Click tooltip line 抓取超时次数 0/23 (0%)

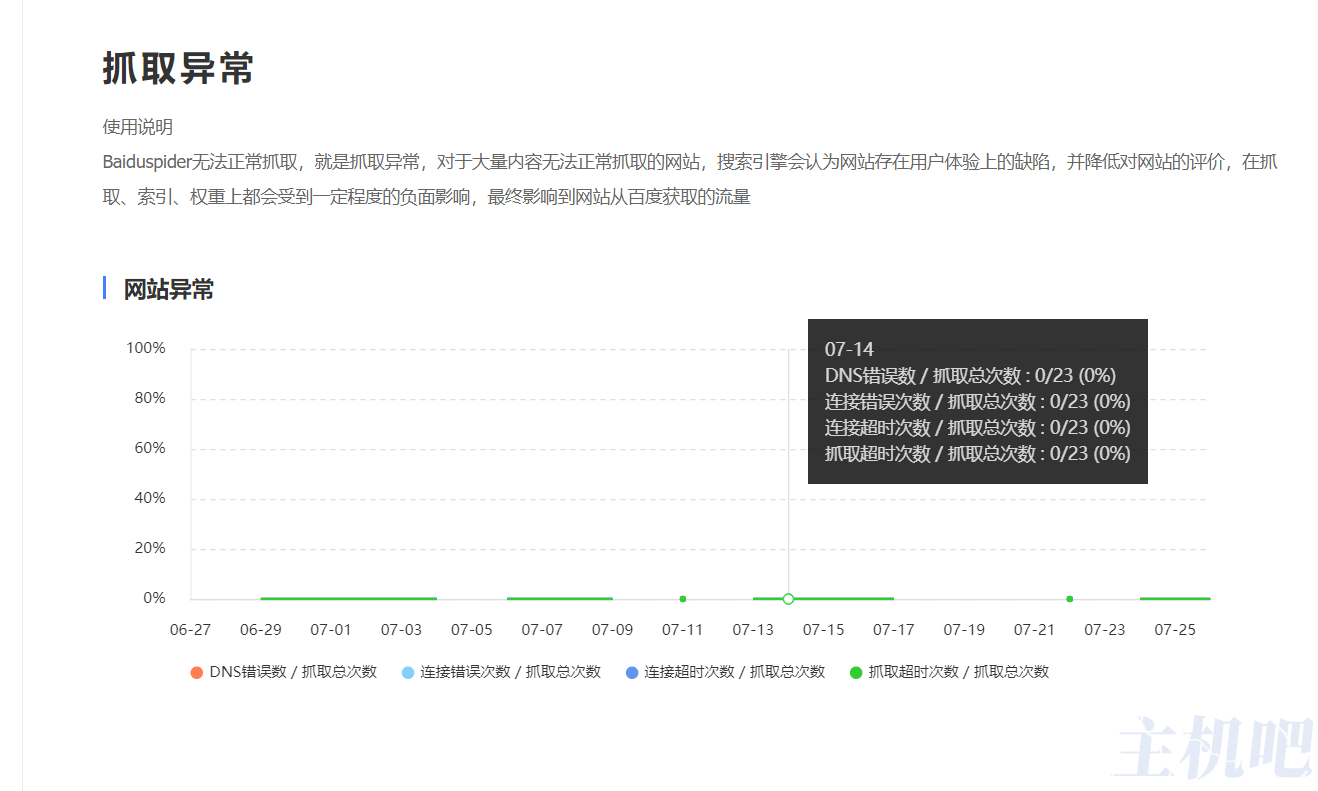(x=978, y=453)
